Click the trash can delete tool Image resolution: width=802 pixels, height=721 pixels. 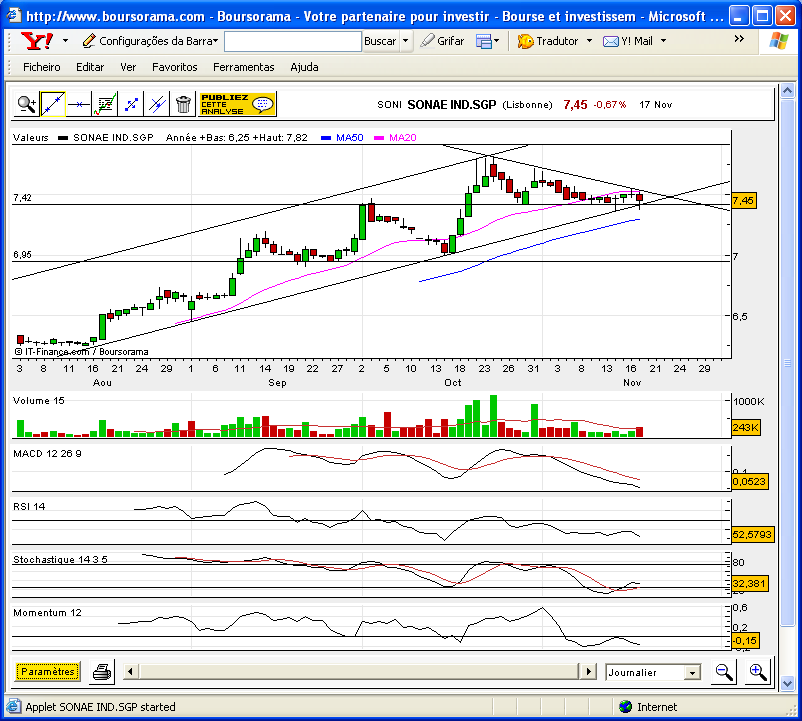tap(183, 104)
